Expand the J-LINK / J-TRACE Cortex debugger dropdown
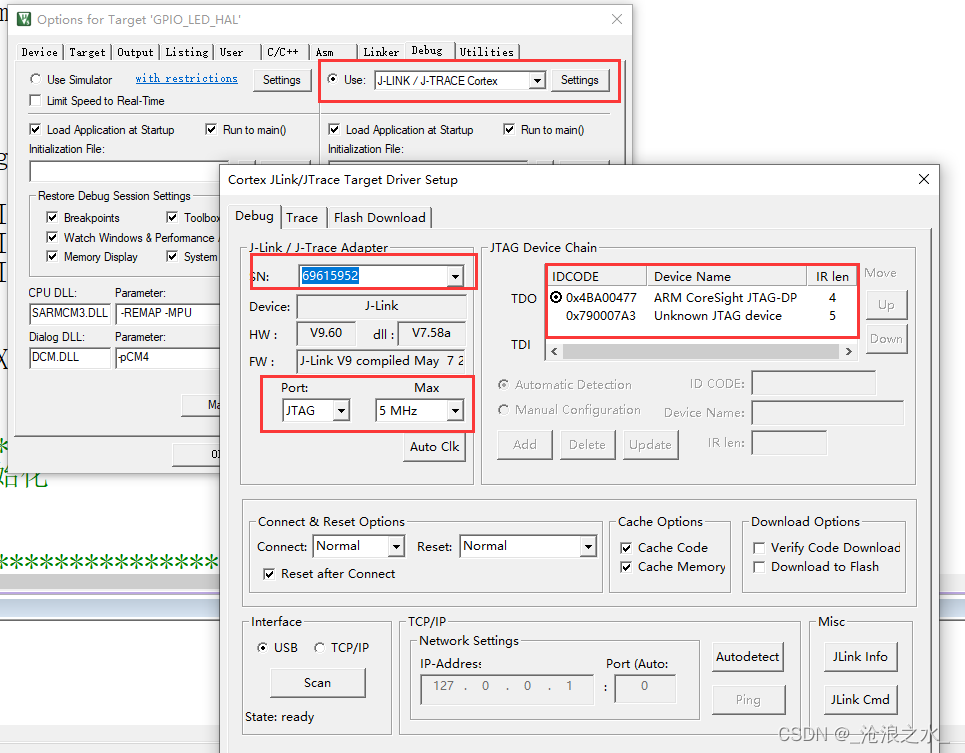965x753 pixels. pos(538,81)
